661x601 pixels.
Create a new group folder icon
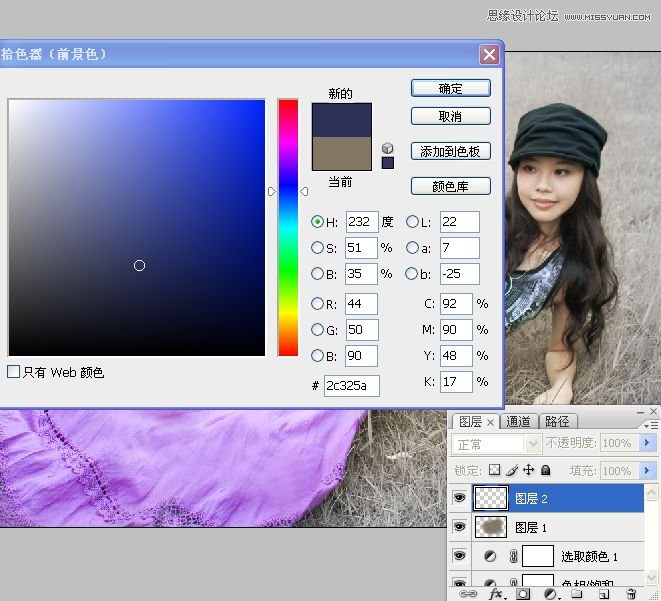click(x=577, y=594)
